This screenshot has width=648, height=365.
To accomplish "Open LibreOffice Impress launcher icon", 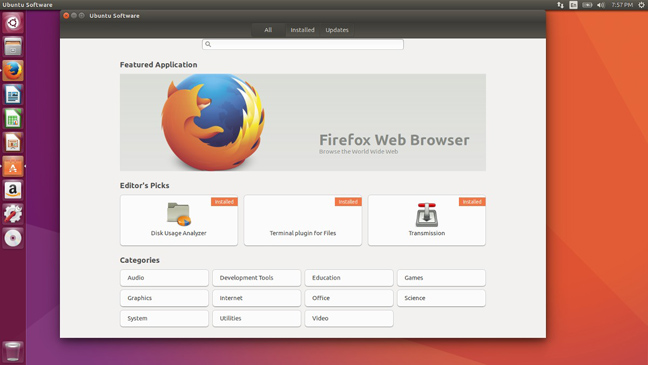I will click(x=13, y=143).
